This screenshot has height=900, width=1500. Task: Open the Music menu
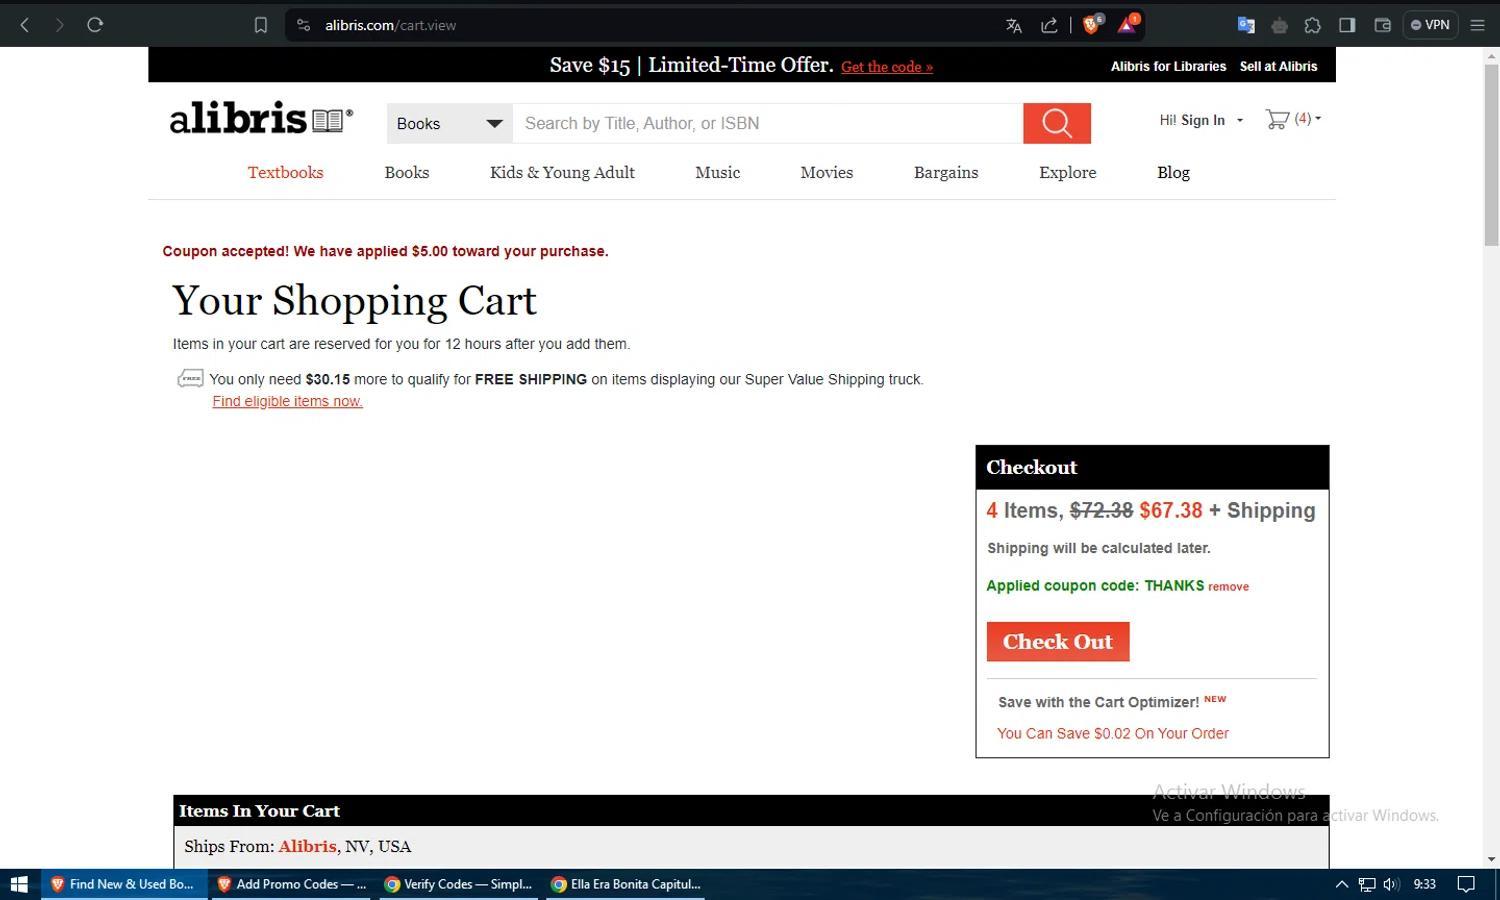(718, 172)
